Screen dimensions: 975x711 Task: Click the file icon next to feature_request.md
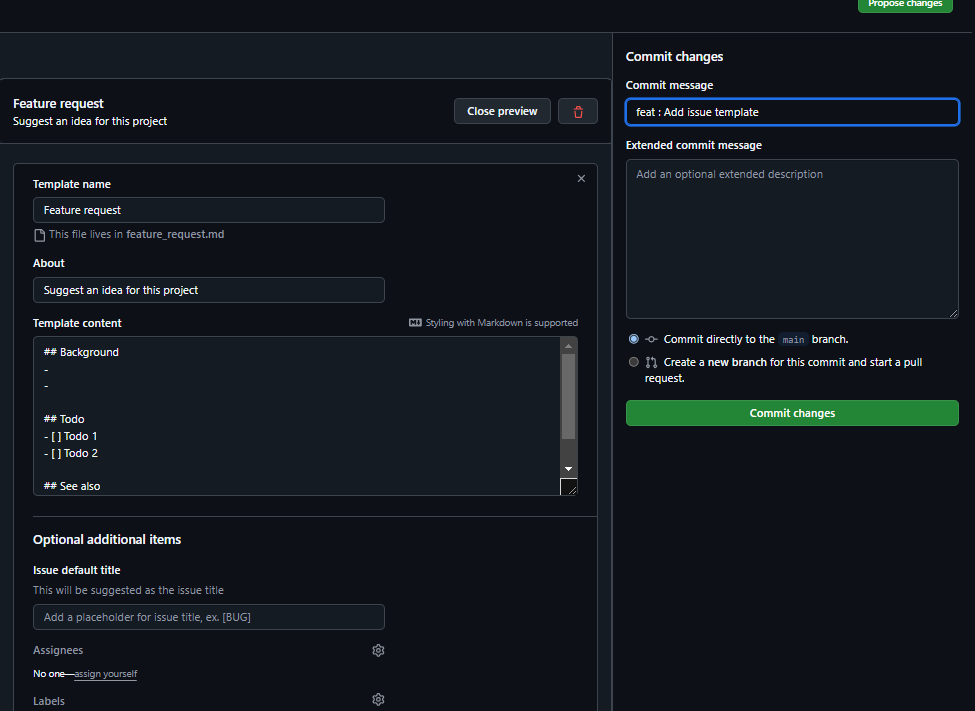click(x=39, y=235)
